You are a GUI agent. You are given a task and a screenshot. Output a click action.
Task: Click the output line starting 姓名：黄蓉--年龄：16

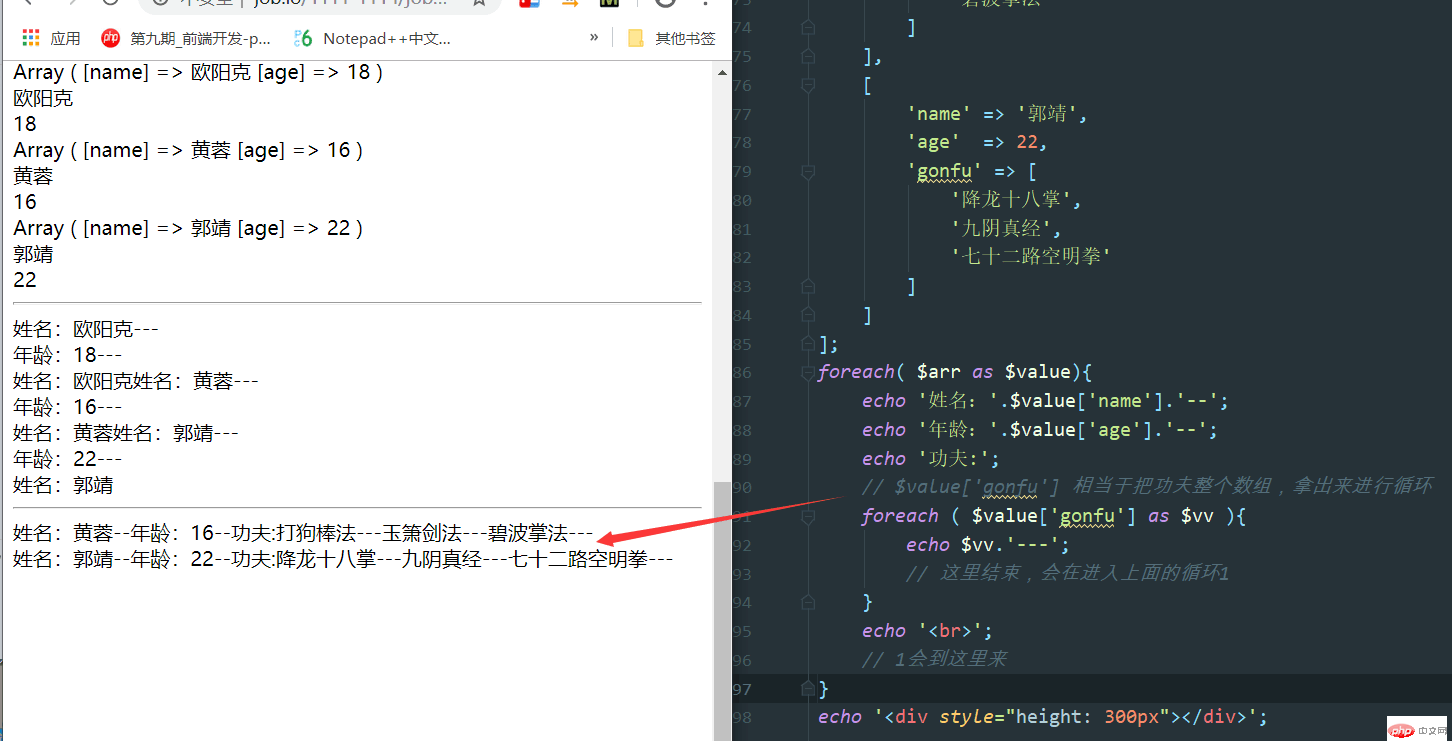(303, 533)
